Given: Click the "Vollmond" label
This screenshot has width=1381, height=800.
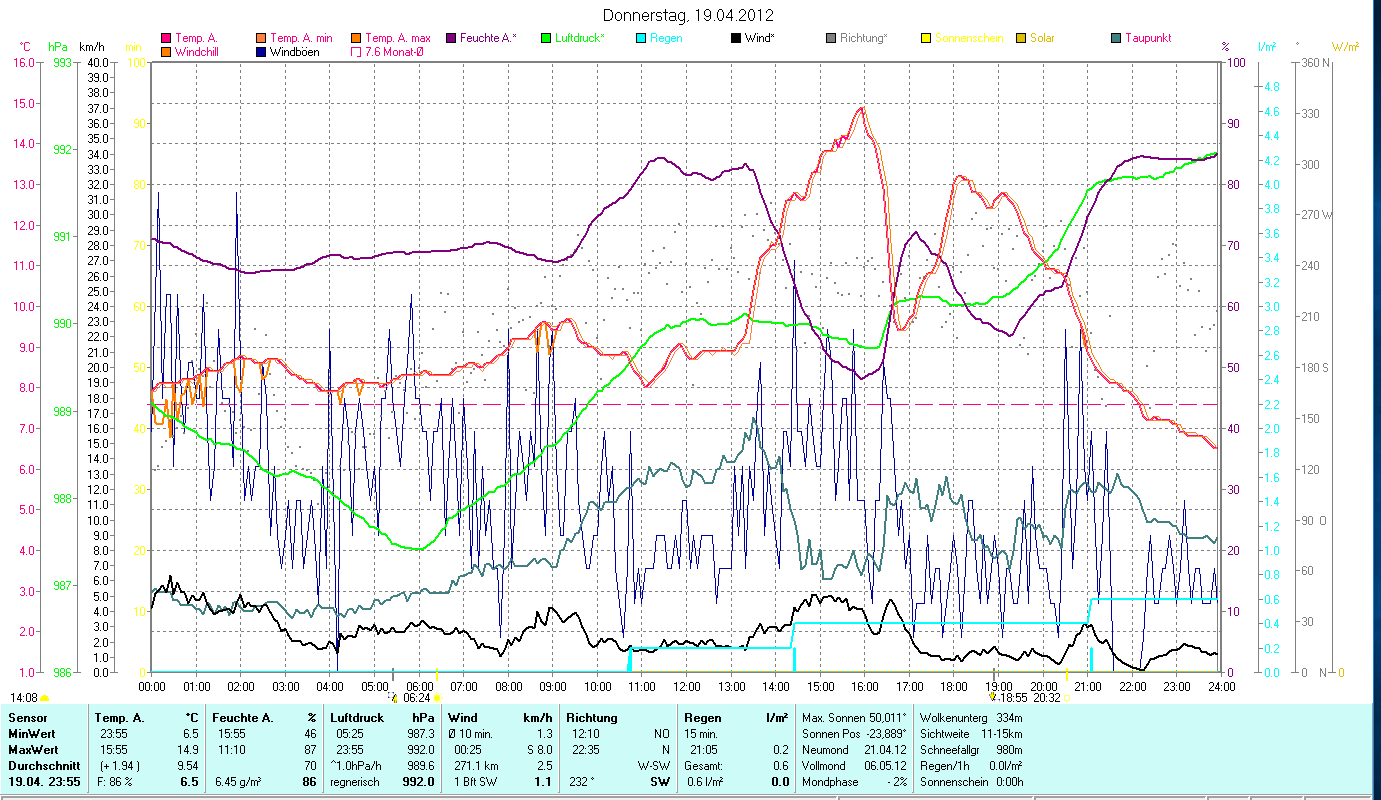Looking at the screenshot, I should click(824, 766).
